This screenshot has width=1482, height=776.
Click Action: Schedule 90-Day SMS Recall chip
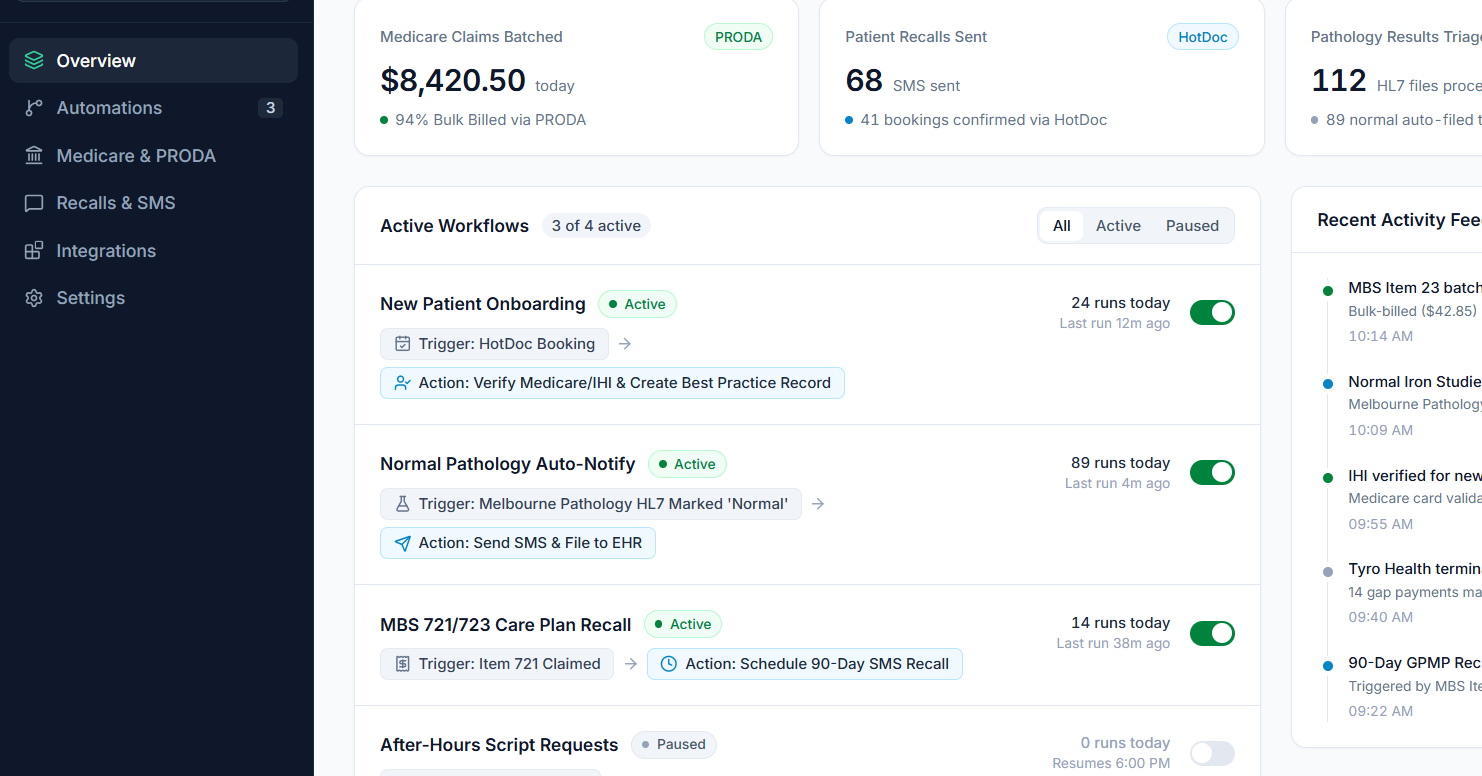click(x=805, y=664)
